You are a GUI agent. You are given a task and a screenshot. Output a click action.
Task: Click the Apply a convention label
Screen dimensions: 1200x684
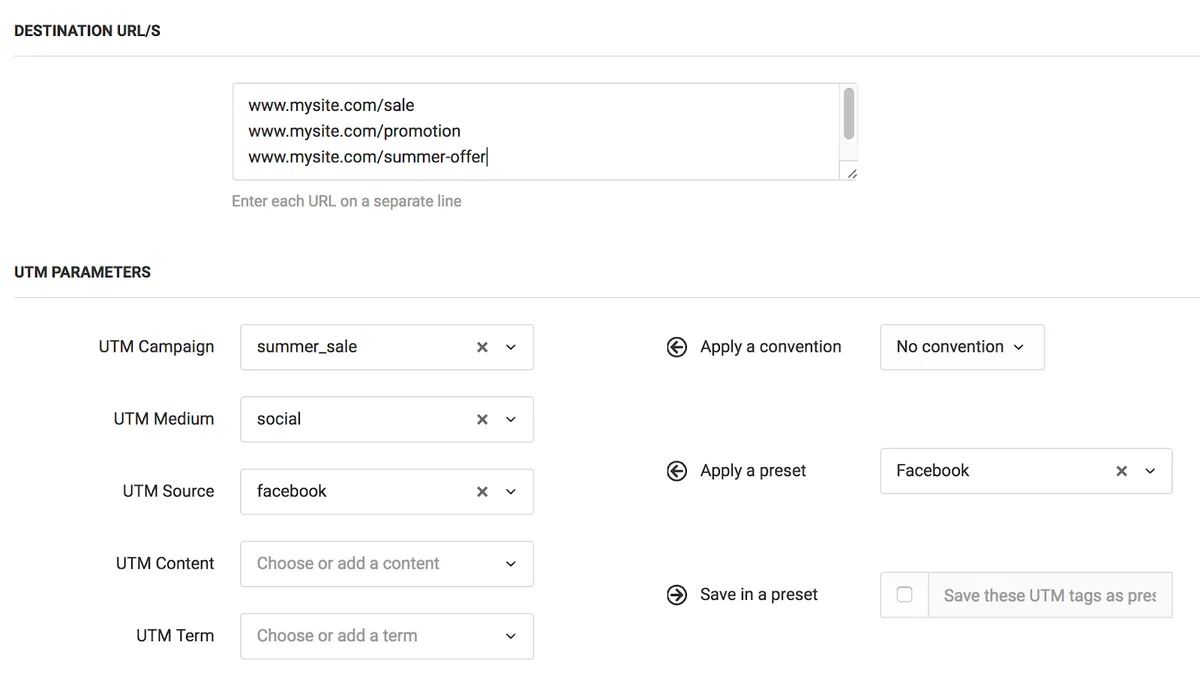click(770, 347)
